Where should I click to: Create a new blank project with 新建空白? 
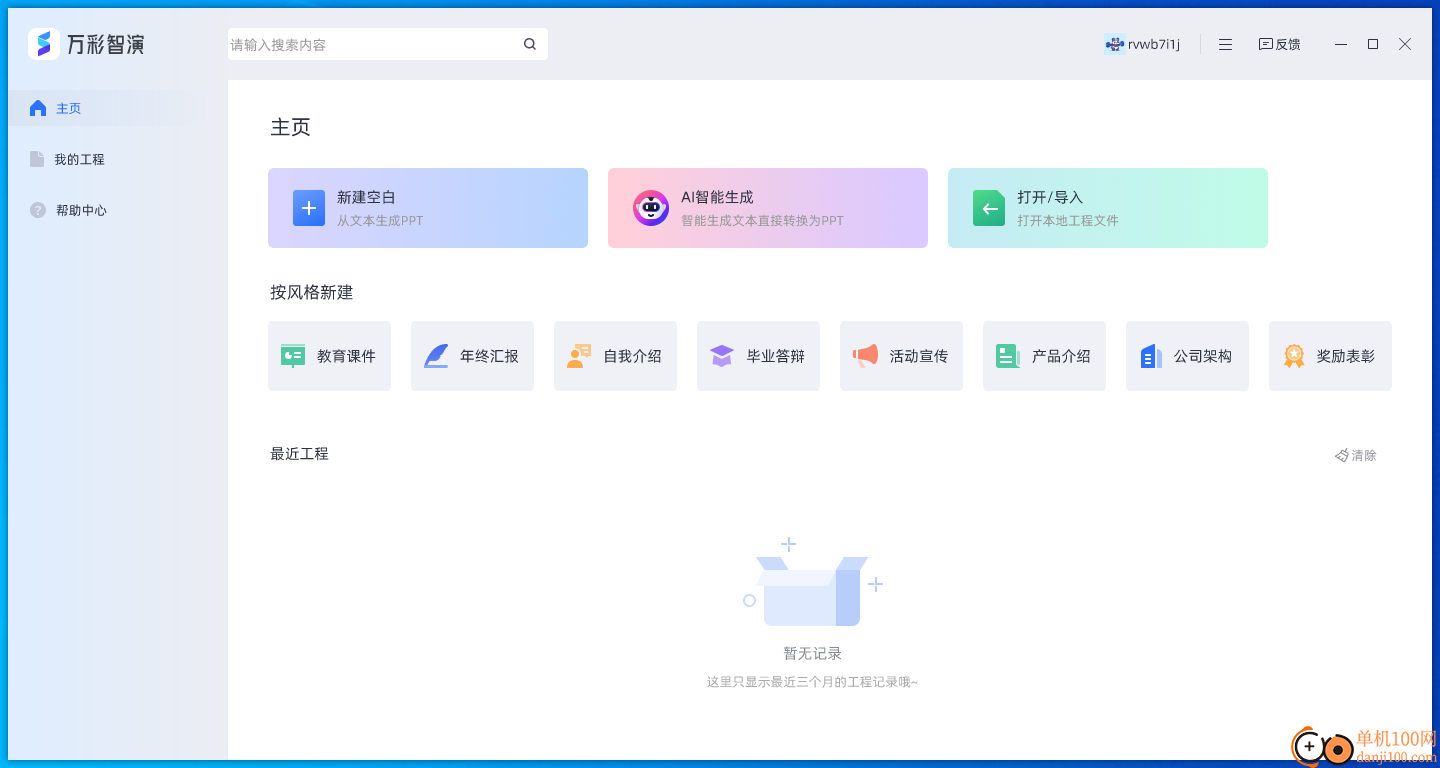(428, 208)
